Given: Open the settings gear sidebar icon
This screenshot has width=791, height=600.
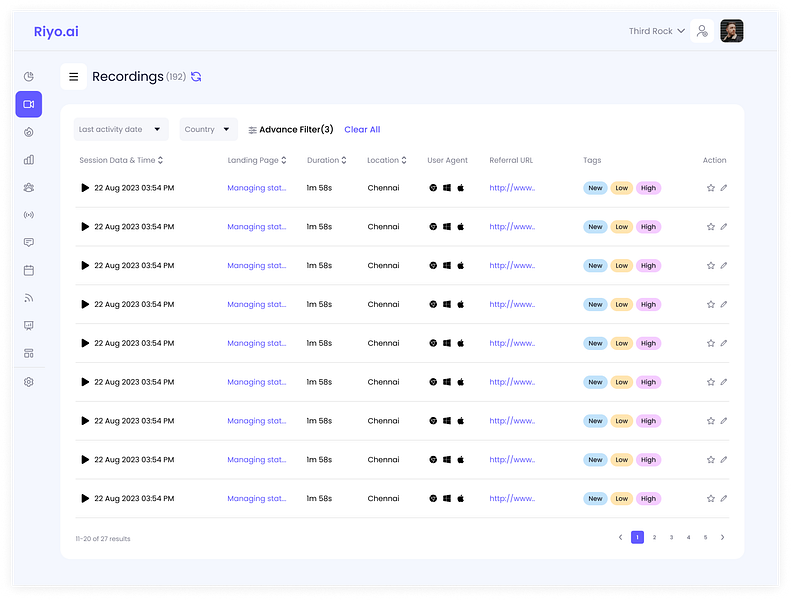Looking at the screenshot, I should [x=29, y=382].
